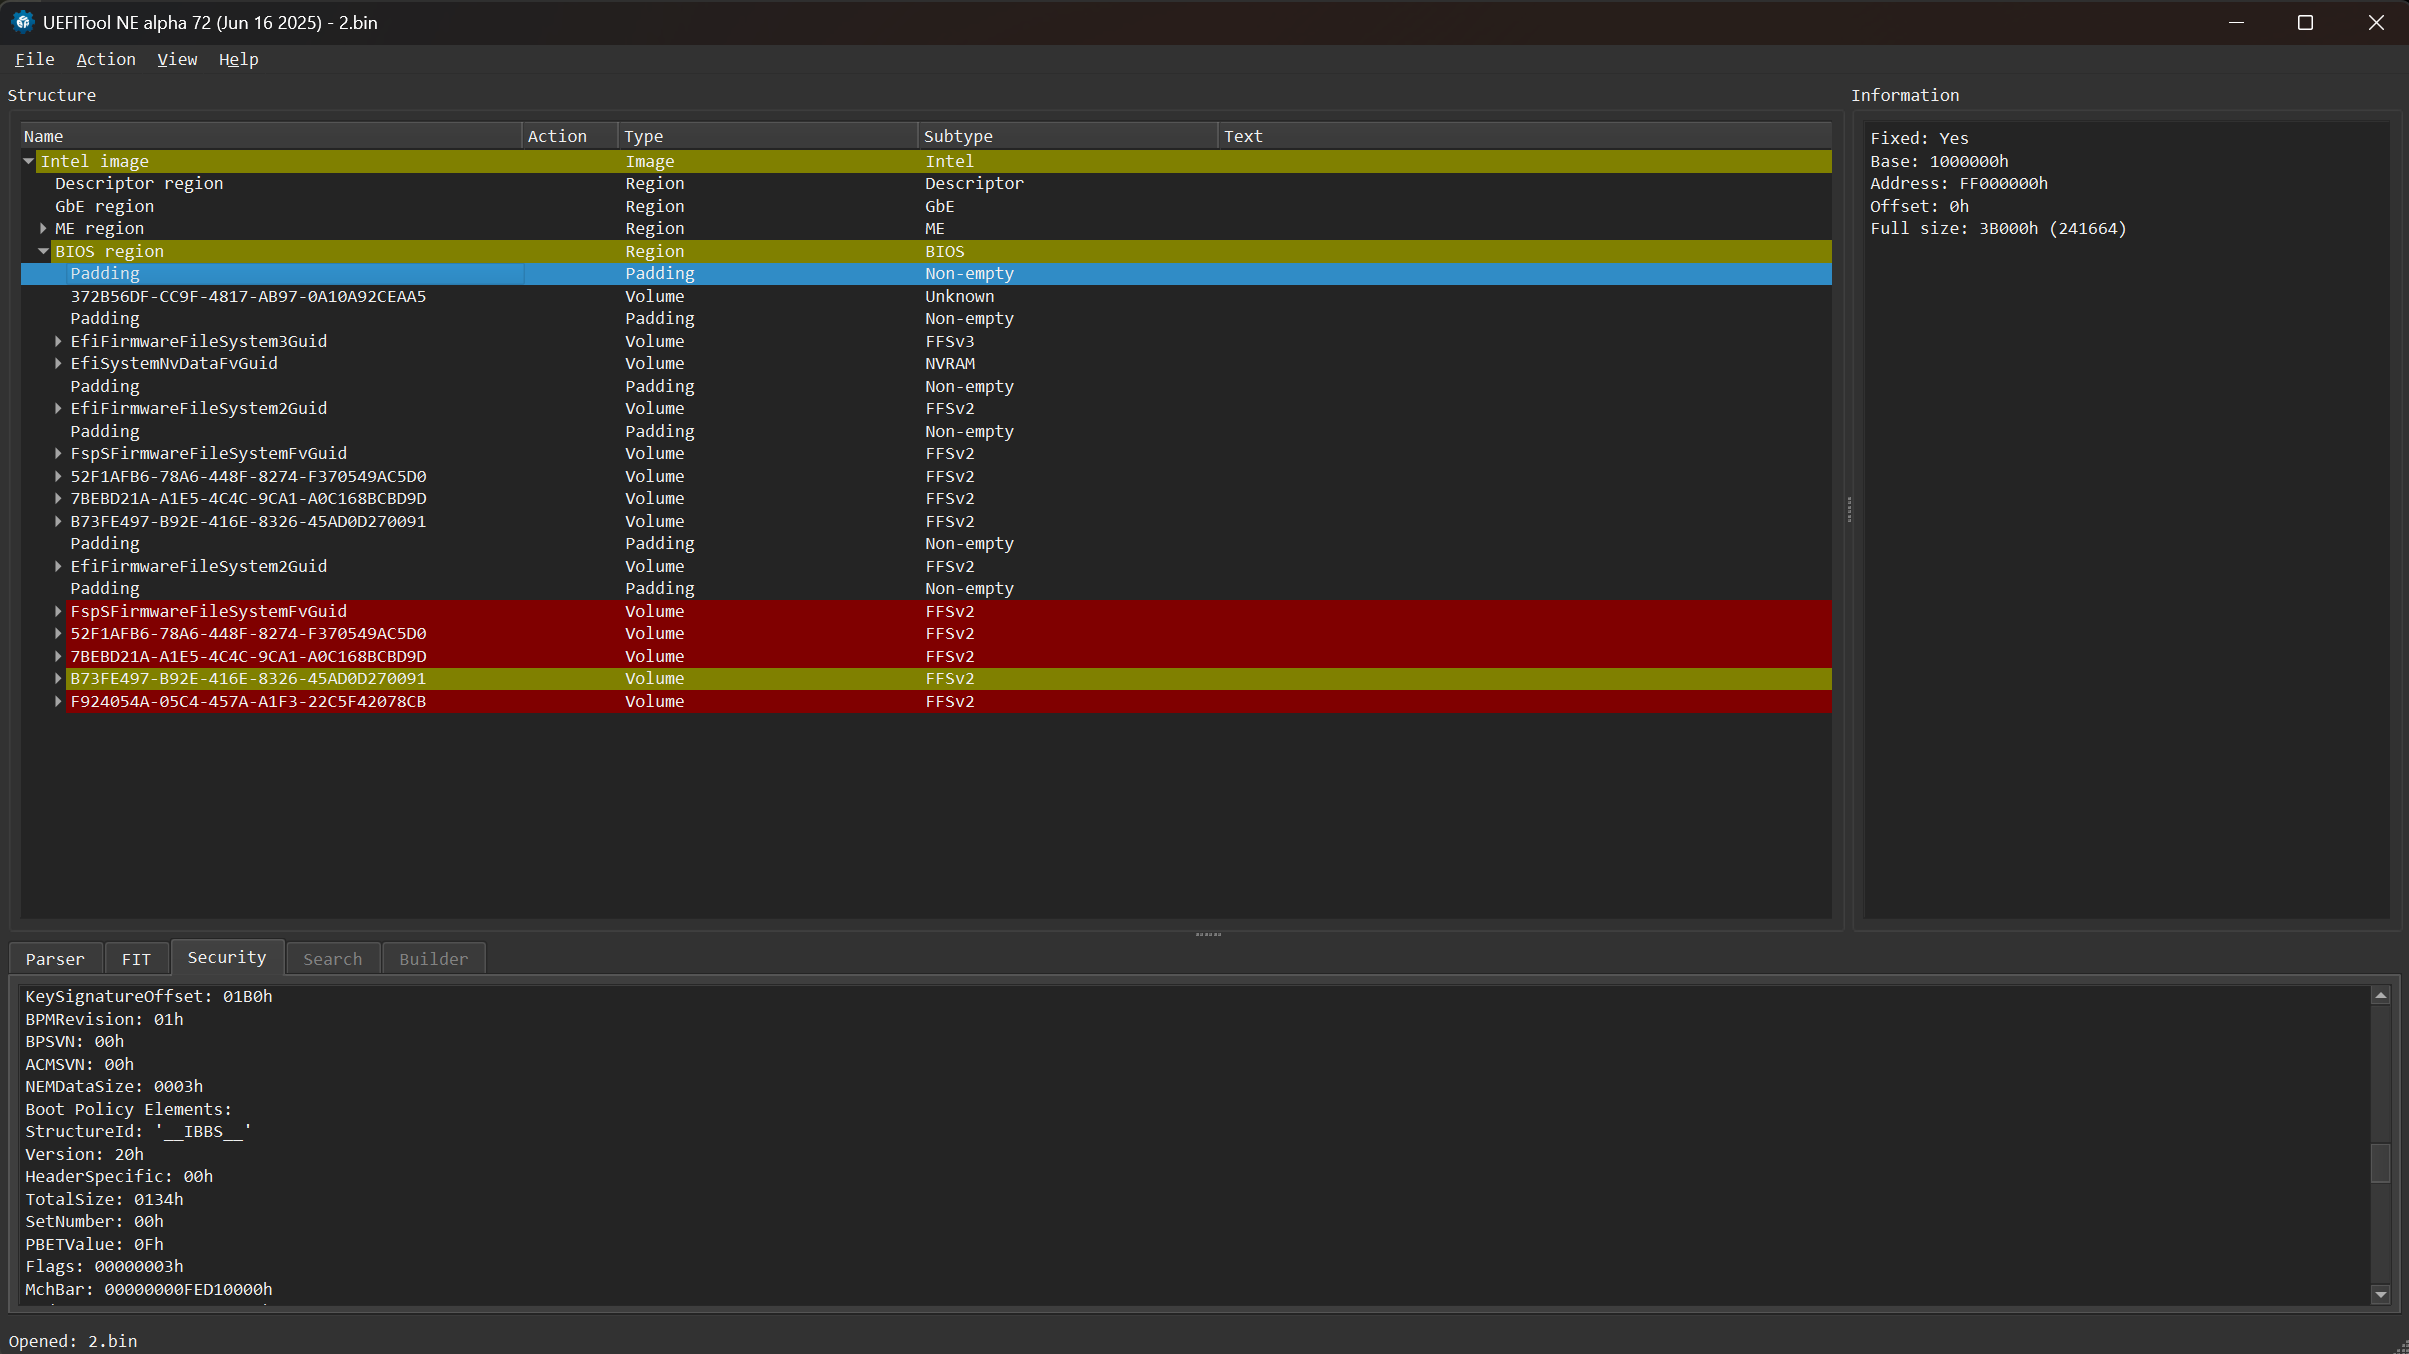Open the Action menu
This screenshot has height=1354, width=2409.
(x=106, y=59)
